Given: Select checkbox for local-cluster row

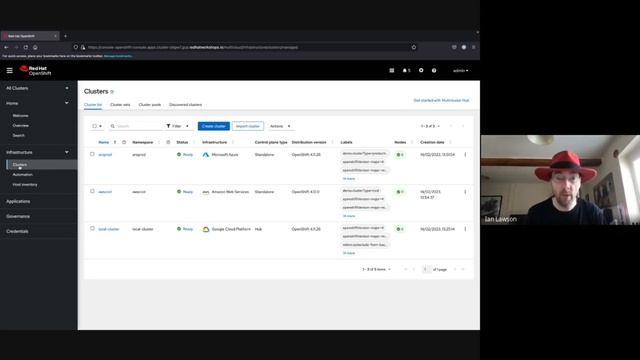Looking at the screenshot, I should click(x=92, y=229).
